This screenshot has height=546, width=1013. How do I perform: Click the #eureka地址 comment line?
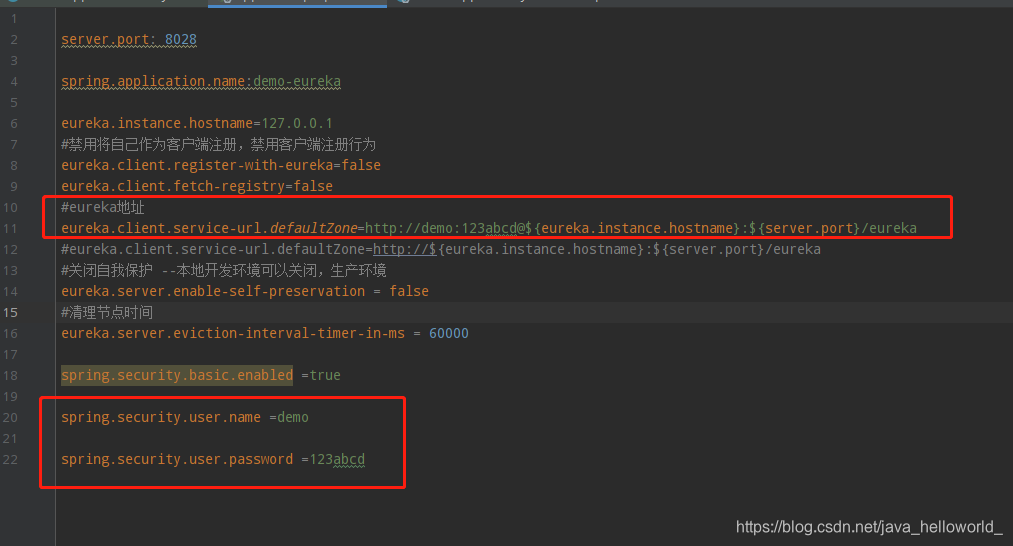tap(103, 207)
